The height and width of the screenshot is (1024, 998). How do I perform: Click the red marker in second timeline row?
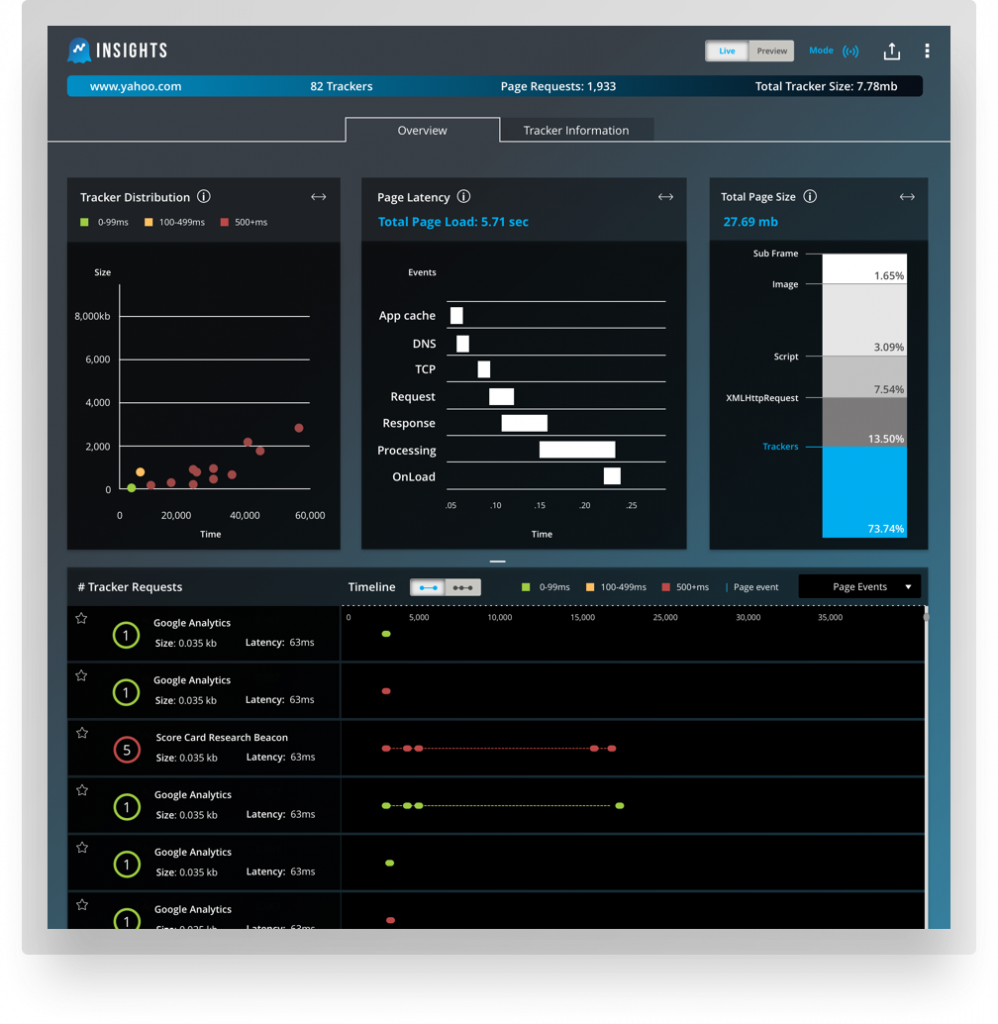pos(386,691)
